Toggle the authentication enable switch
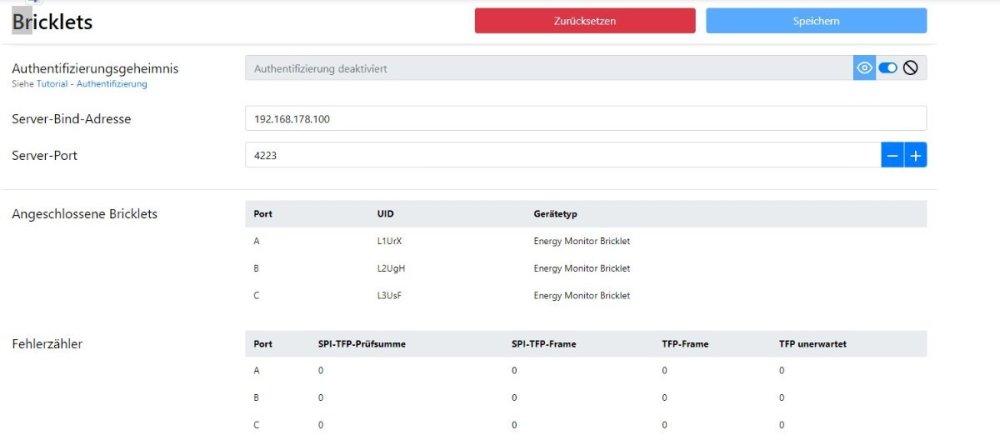The width and height of the screenshot is (1000, 440). (x=888, y=68)
